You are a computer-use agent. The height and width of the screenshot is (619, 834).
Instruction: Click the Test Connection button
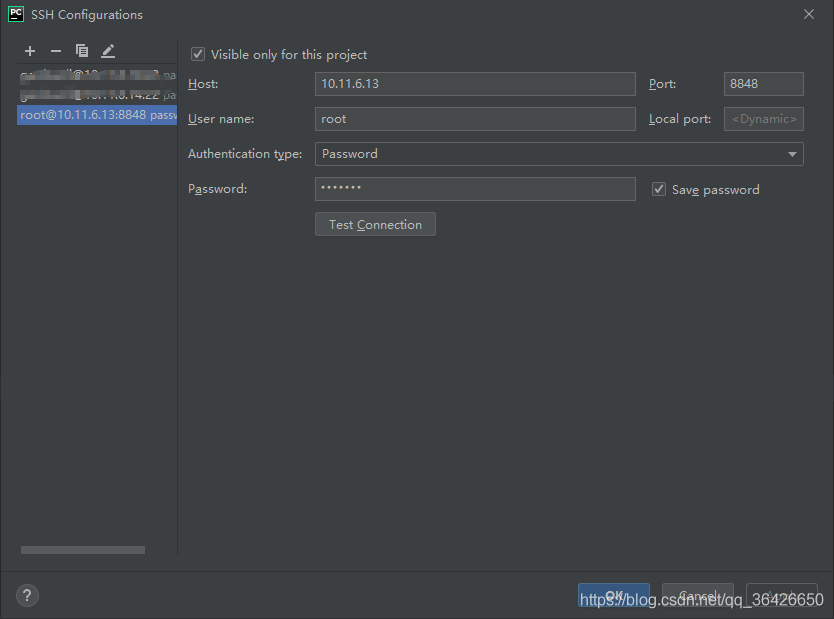(375, 225)
